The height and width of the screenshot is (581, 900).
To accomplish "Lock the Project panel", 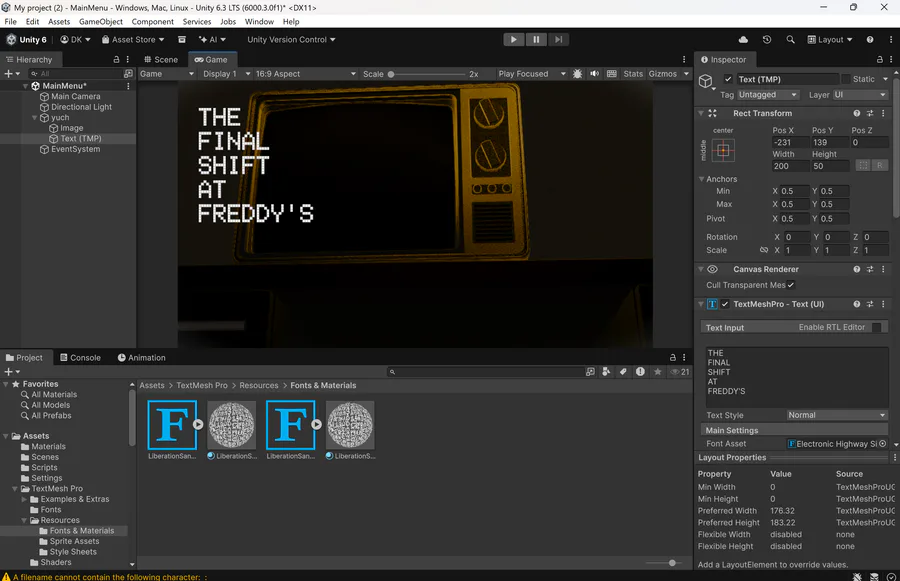I will 673,357.
